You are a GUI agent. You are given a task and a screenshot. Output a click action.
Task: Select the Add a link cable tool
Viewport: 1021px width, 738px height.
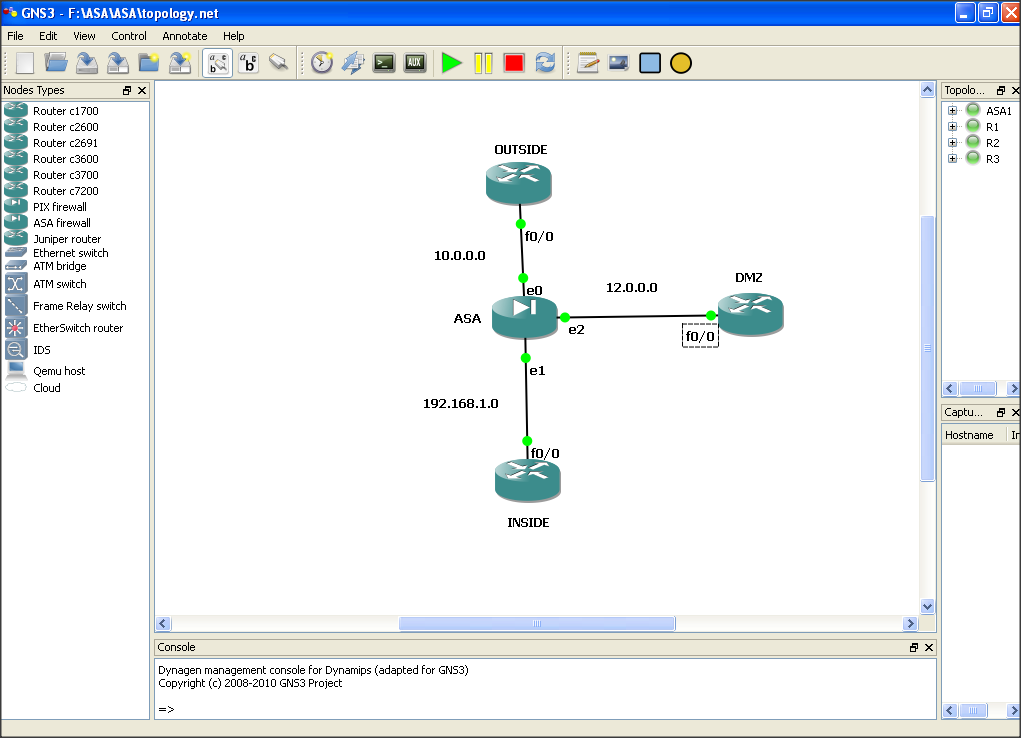coord(278,62)
